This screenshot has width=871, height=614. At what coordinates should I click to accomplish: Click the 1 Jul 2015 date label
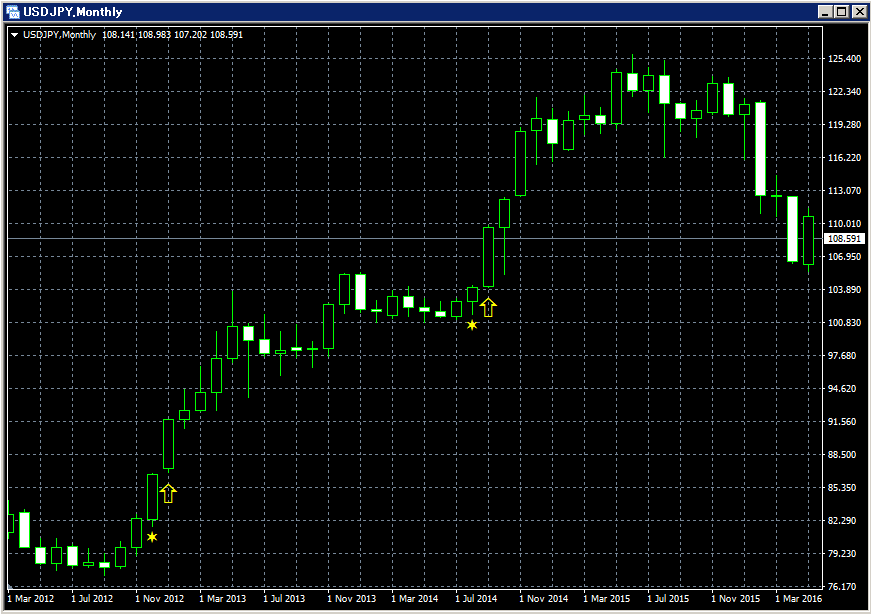pyautogui.click(x=668, y=598)
